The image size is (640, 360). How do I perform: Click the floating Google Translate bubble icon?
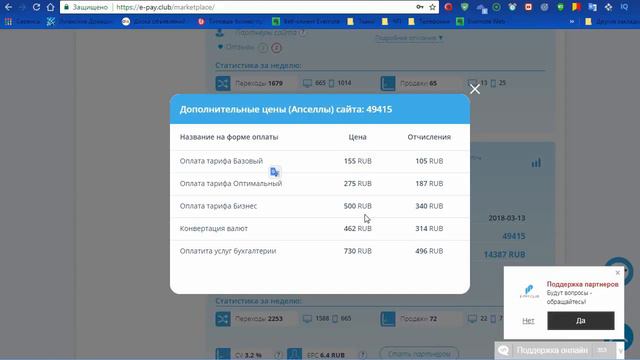(275, 172)
